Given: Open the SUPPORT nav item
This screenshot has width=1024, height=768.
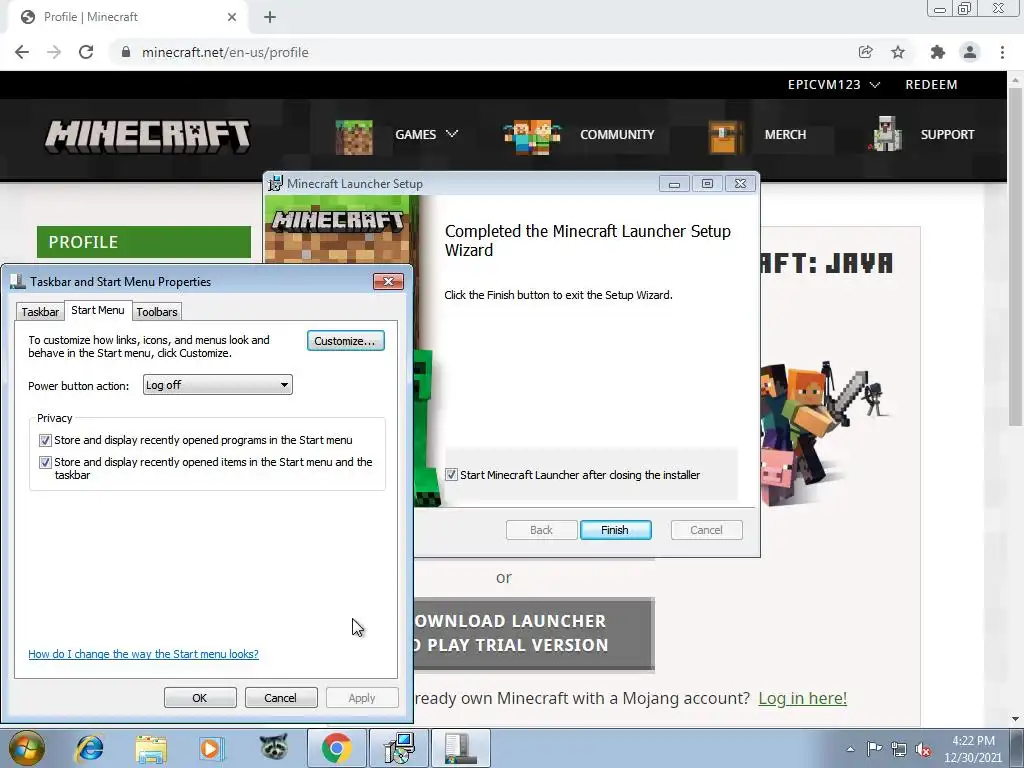Looking at the screenshot, I should coord(948,135).
